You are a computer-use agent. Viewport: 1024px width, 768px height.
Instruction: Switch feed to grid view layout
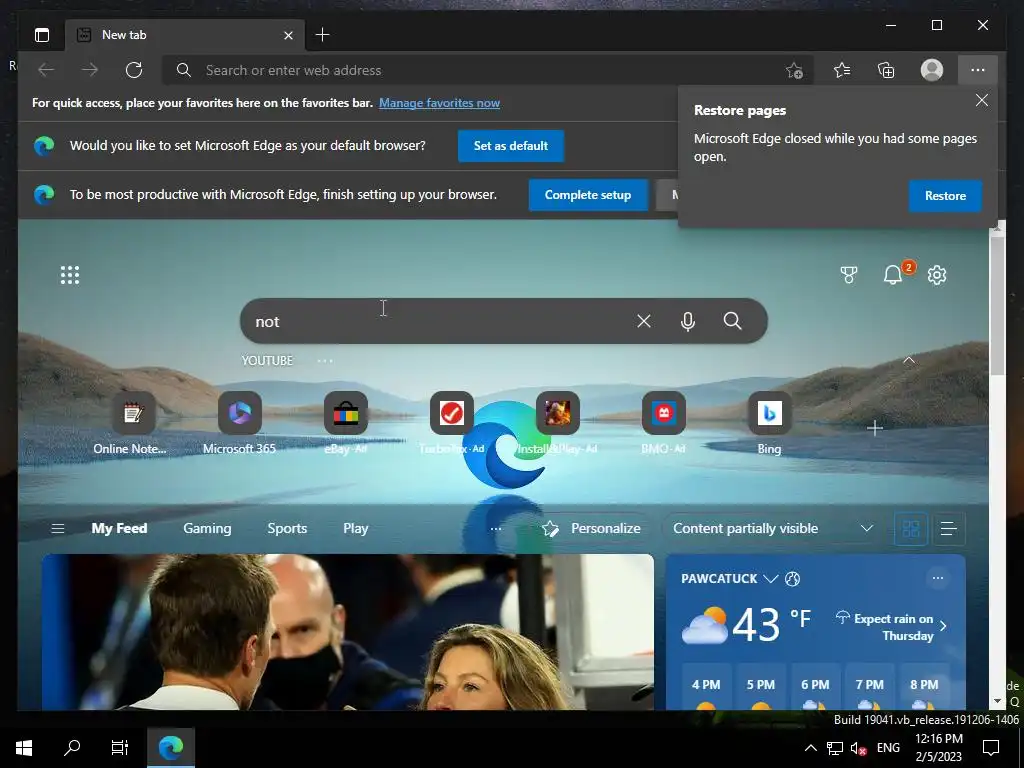[910, 528]
